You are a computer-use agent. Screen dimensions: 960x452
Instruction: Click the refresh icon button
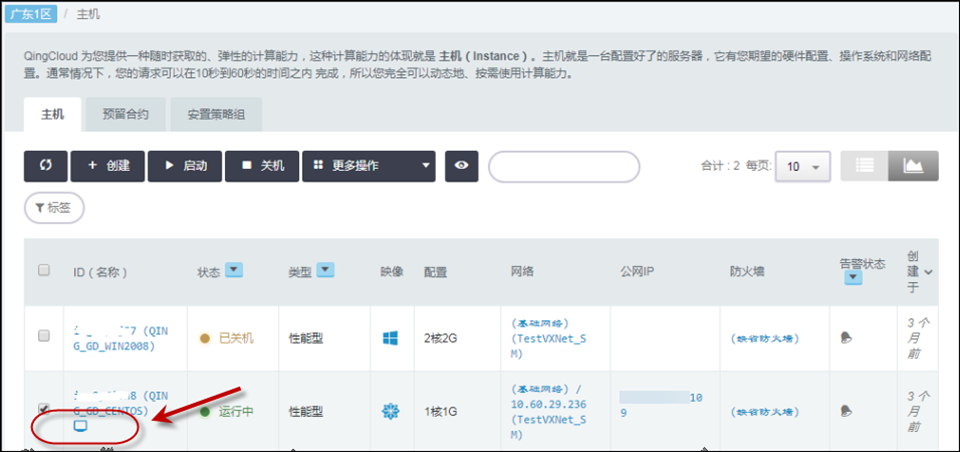tap(46, 166)
